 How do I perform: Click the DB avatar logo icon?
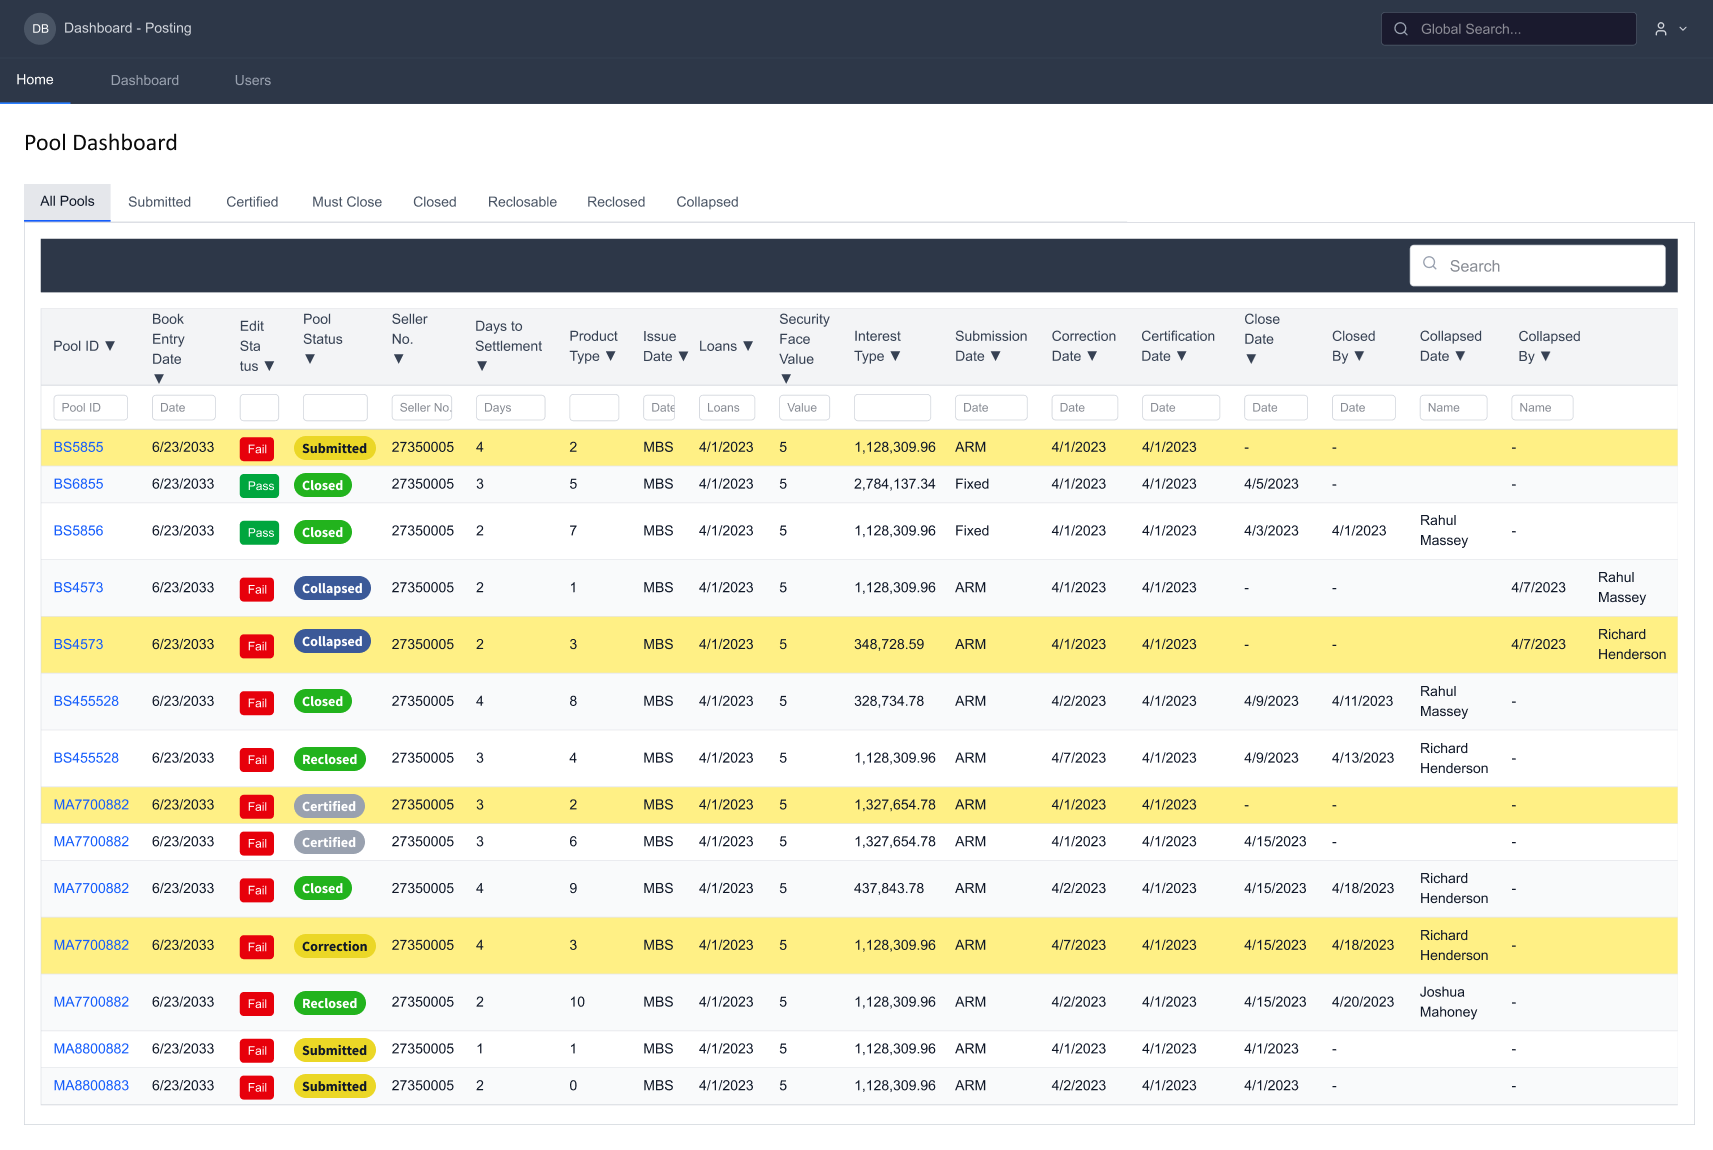40,29
